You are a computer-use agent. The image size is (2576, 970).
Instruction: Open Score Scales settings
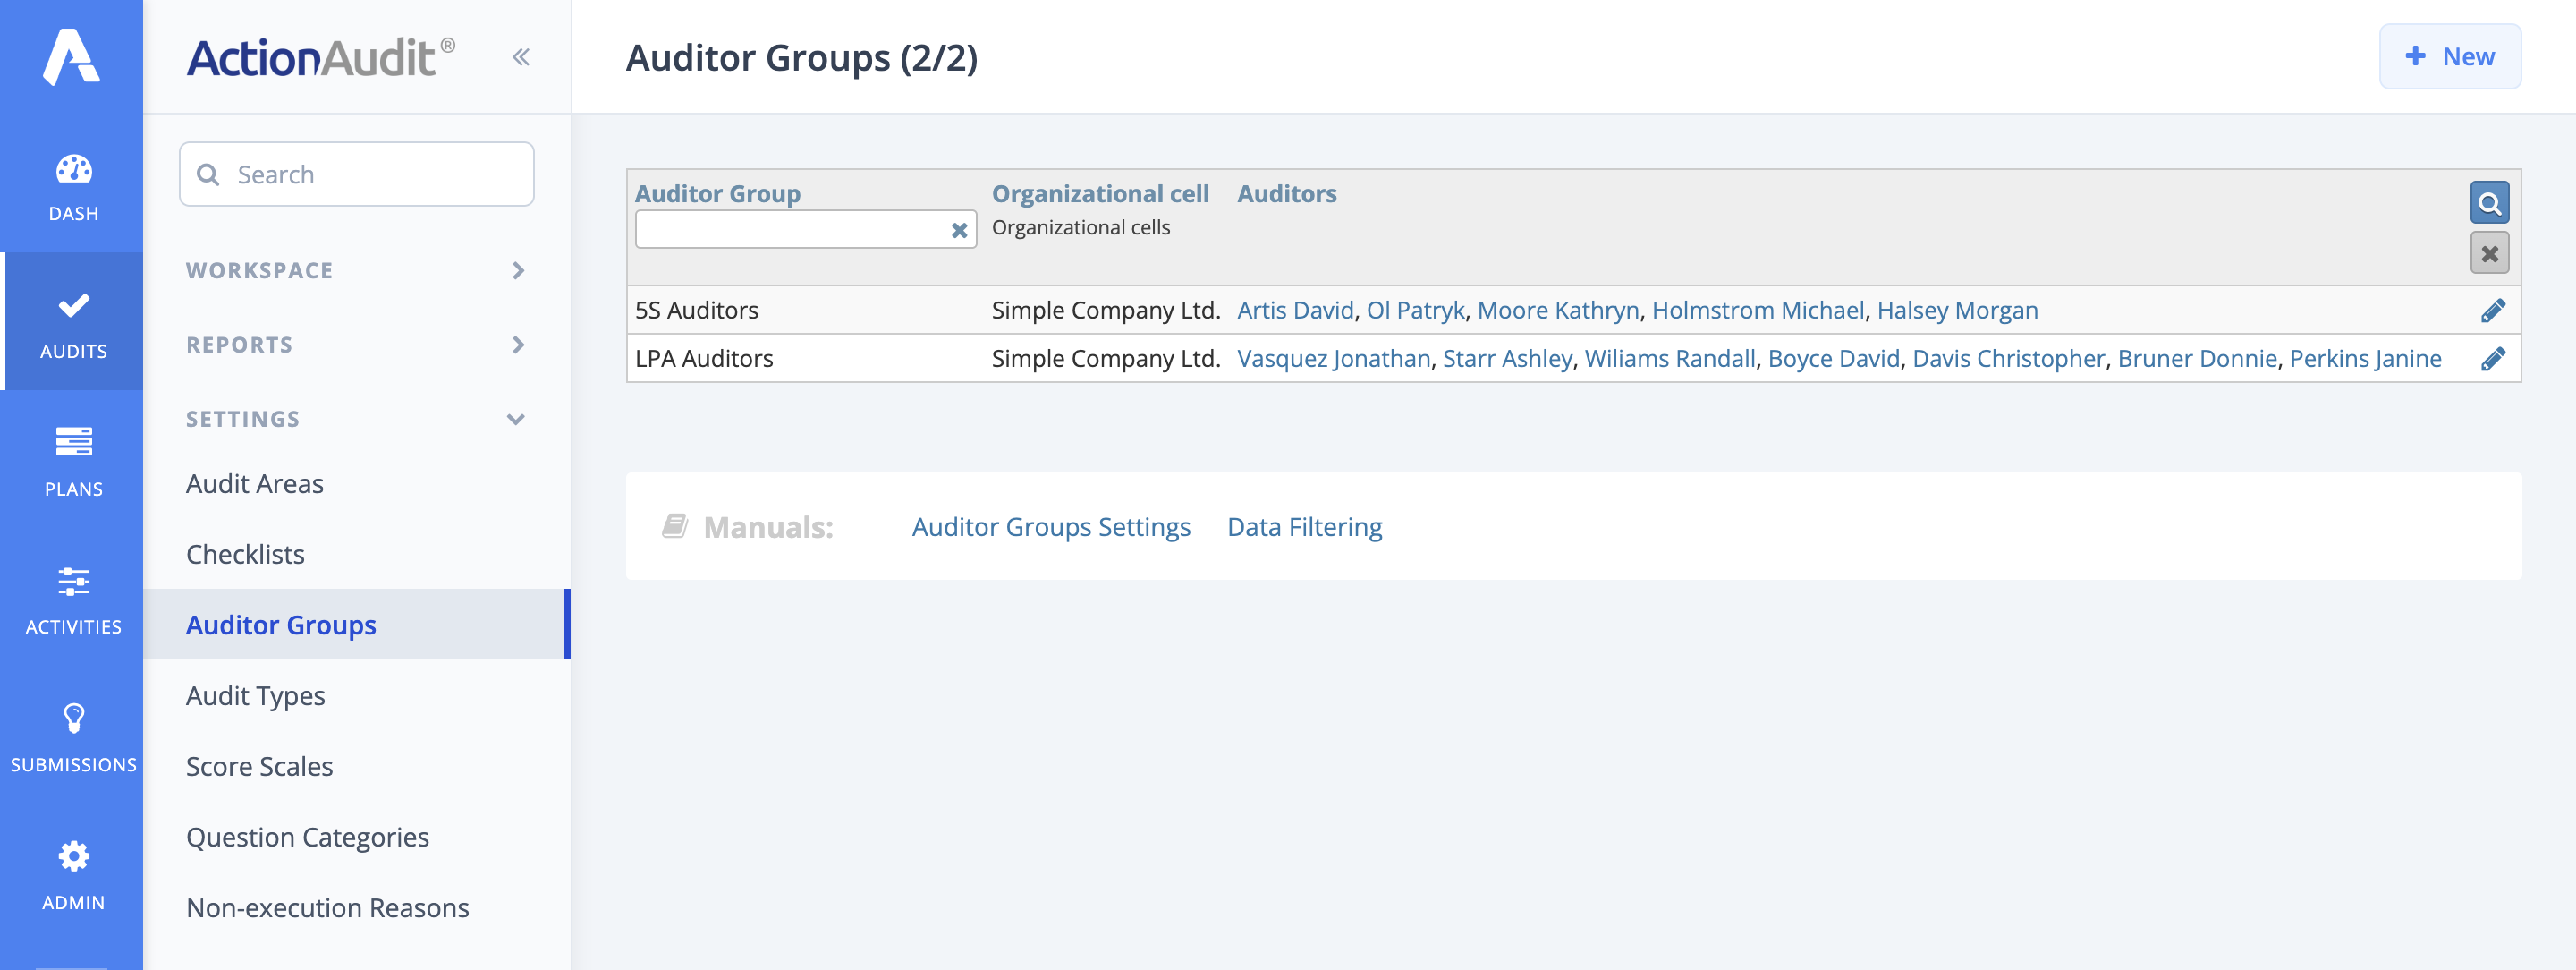(x=259, y=766)
